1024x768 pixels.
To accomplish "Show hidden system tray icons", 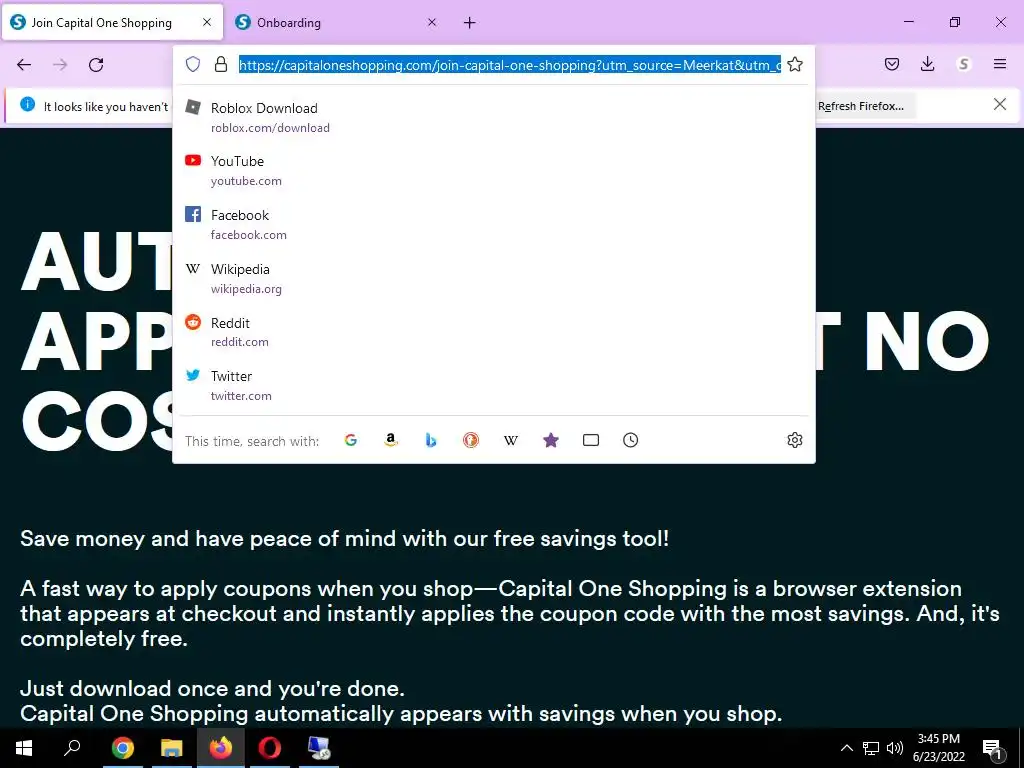I will pyautogui.click(x=846, y=748).
